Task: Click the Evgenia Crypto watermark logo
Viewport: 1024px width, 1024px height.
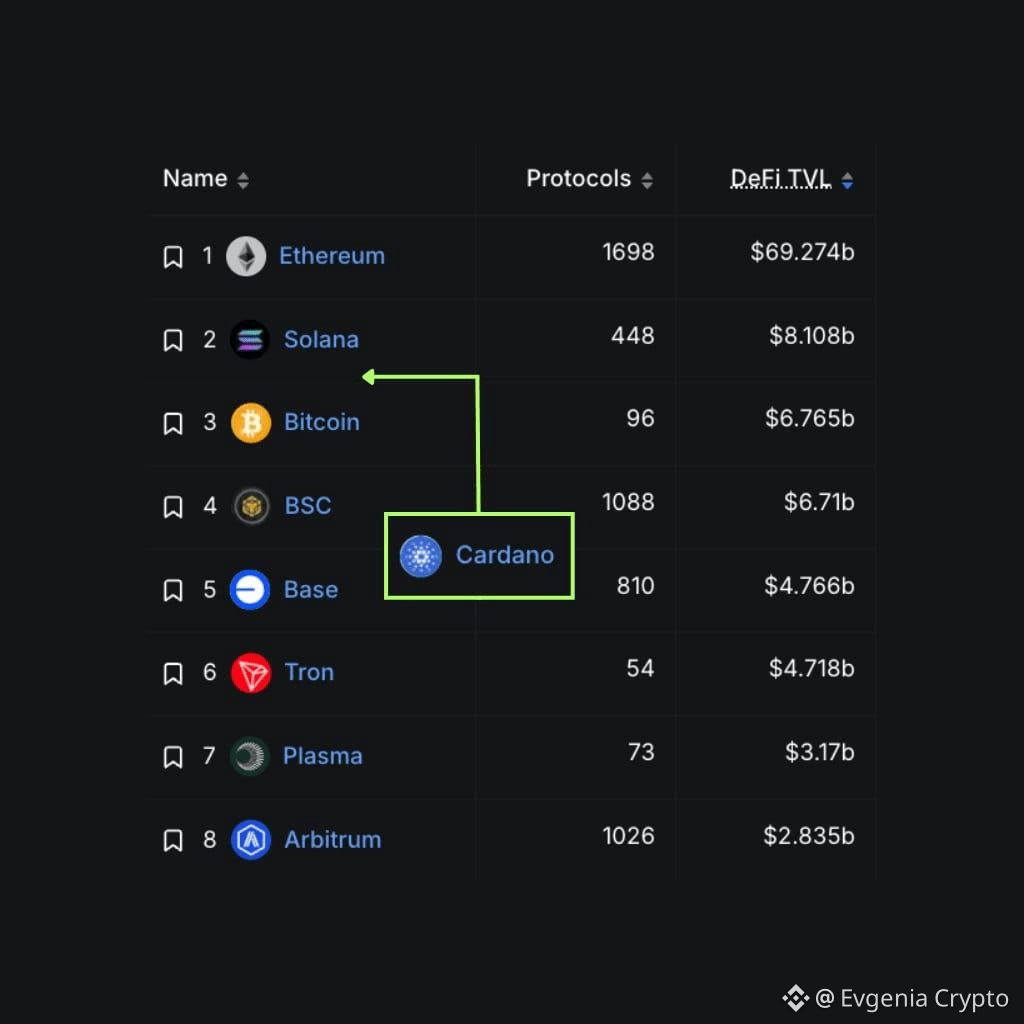Action: (x=793, y=997)
